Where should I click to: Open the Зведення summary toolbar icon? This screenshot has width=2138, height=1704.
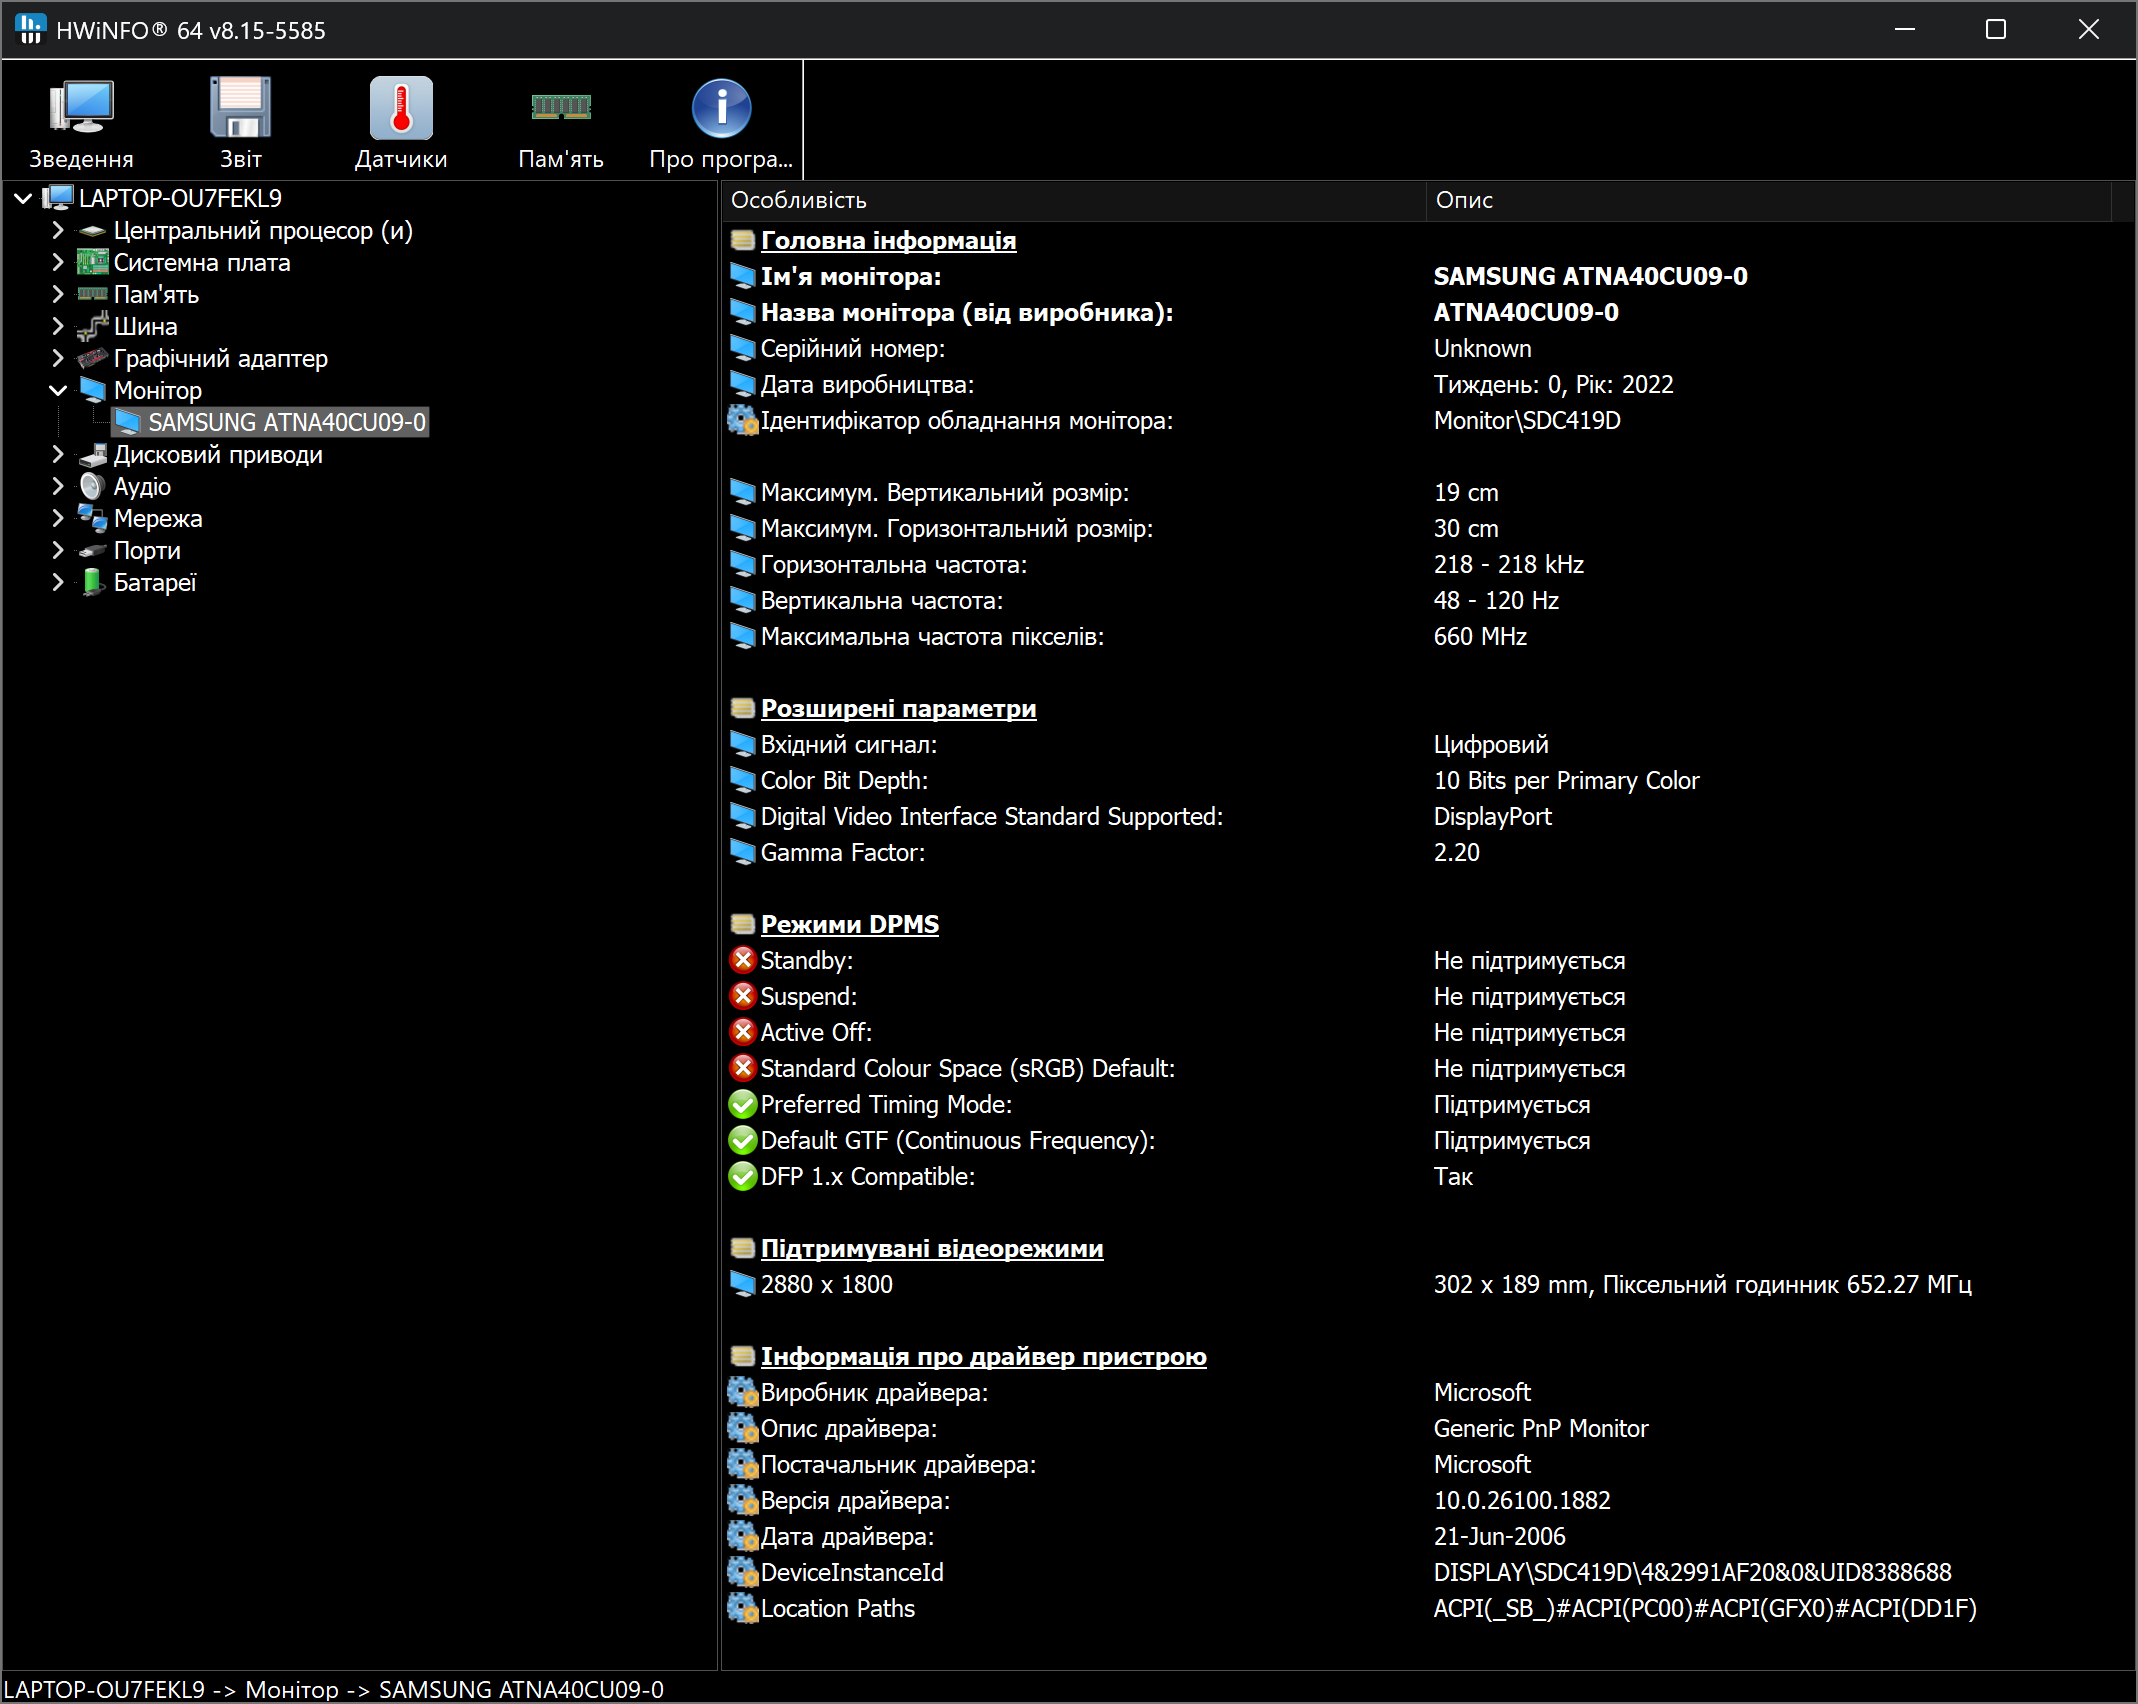81,110
